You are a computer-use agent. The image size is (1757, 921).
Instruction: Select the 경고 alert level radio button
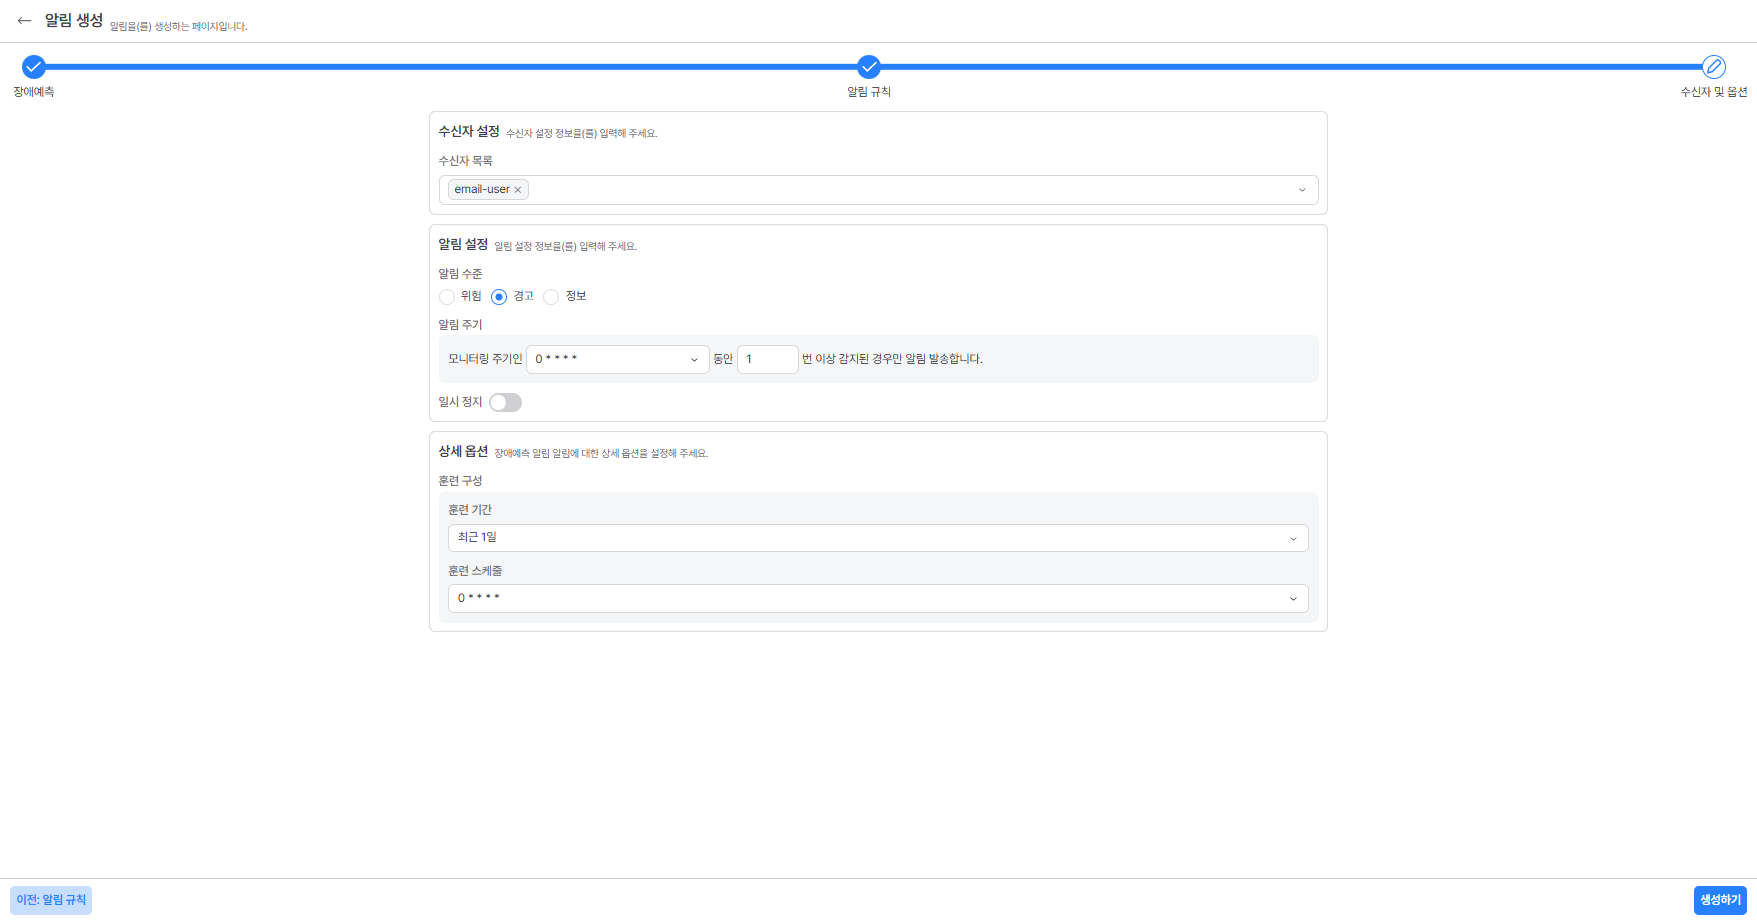[499, 297]
